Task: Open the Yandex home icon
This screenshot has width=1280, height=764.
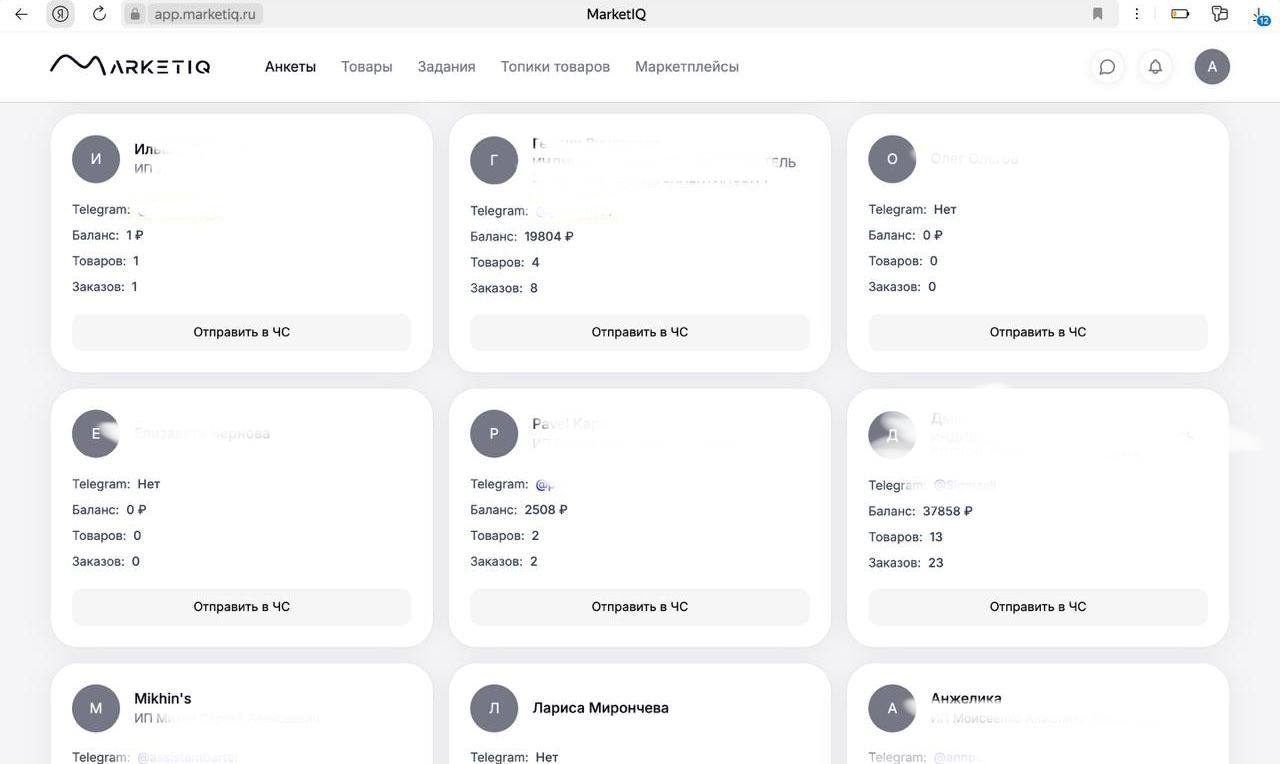Action: (x=60, y=14)
